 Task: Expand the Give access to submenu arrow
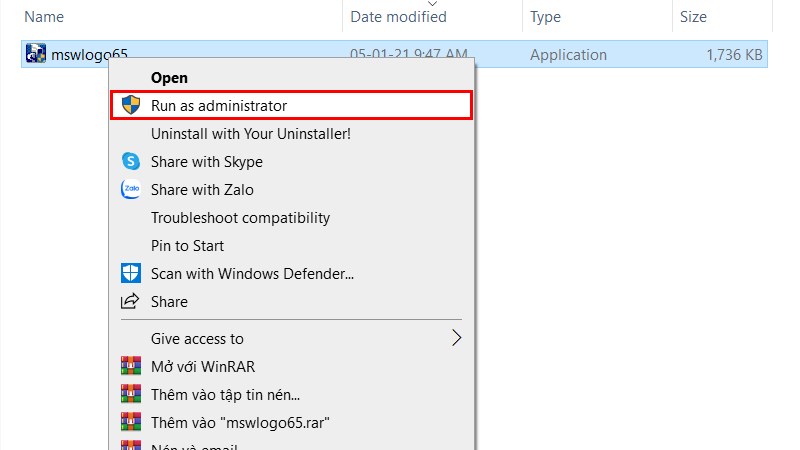point(457,338)
